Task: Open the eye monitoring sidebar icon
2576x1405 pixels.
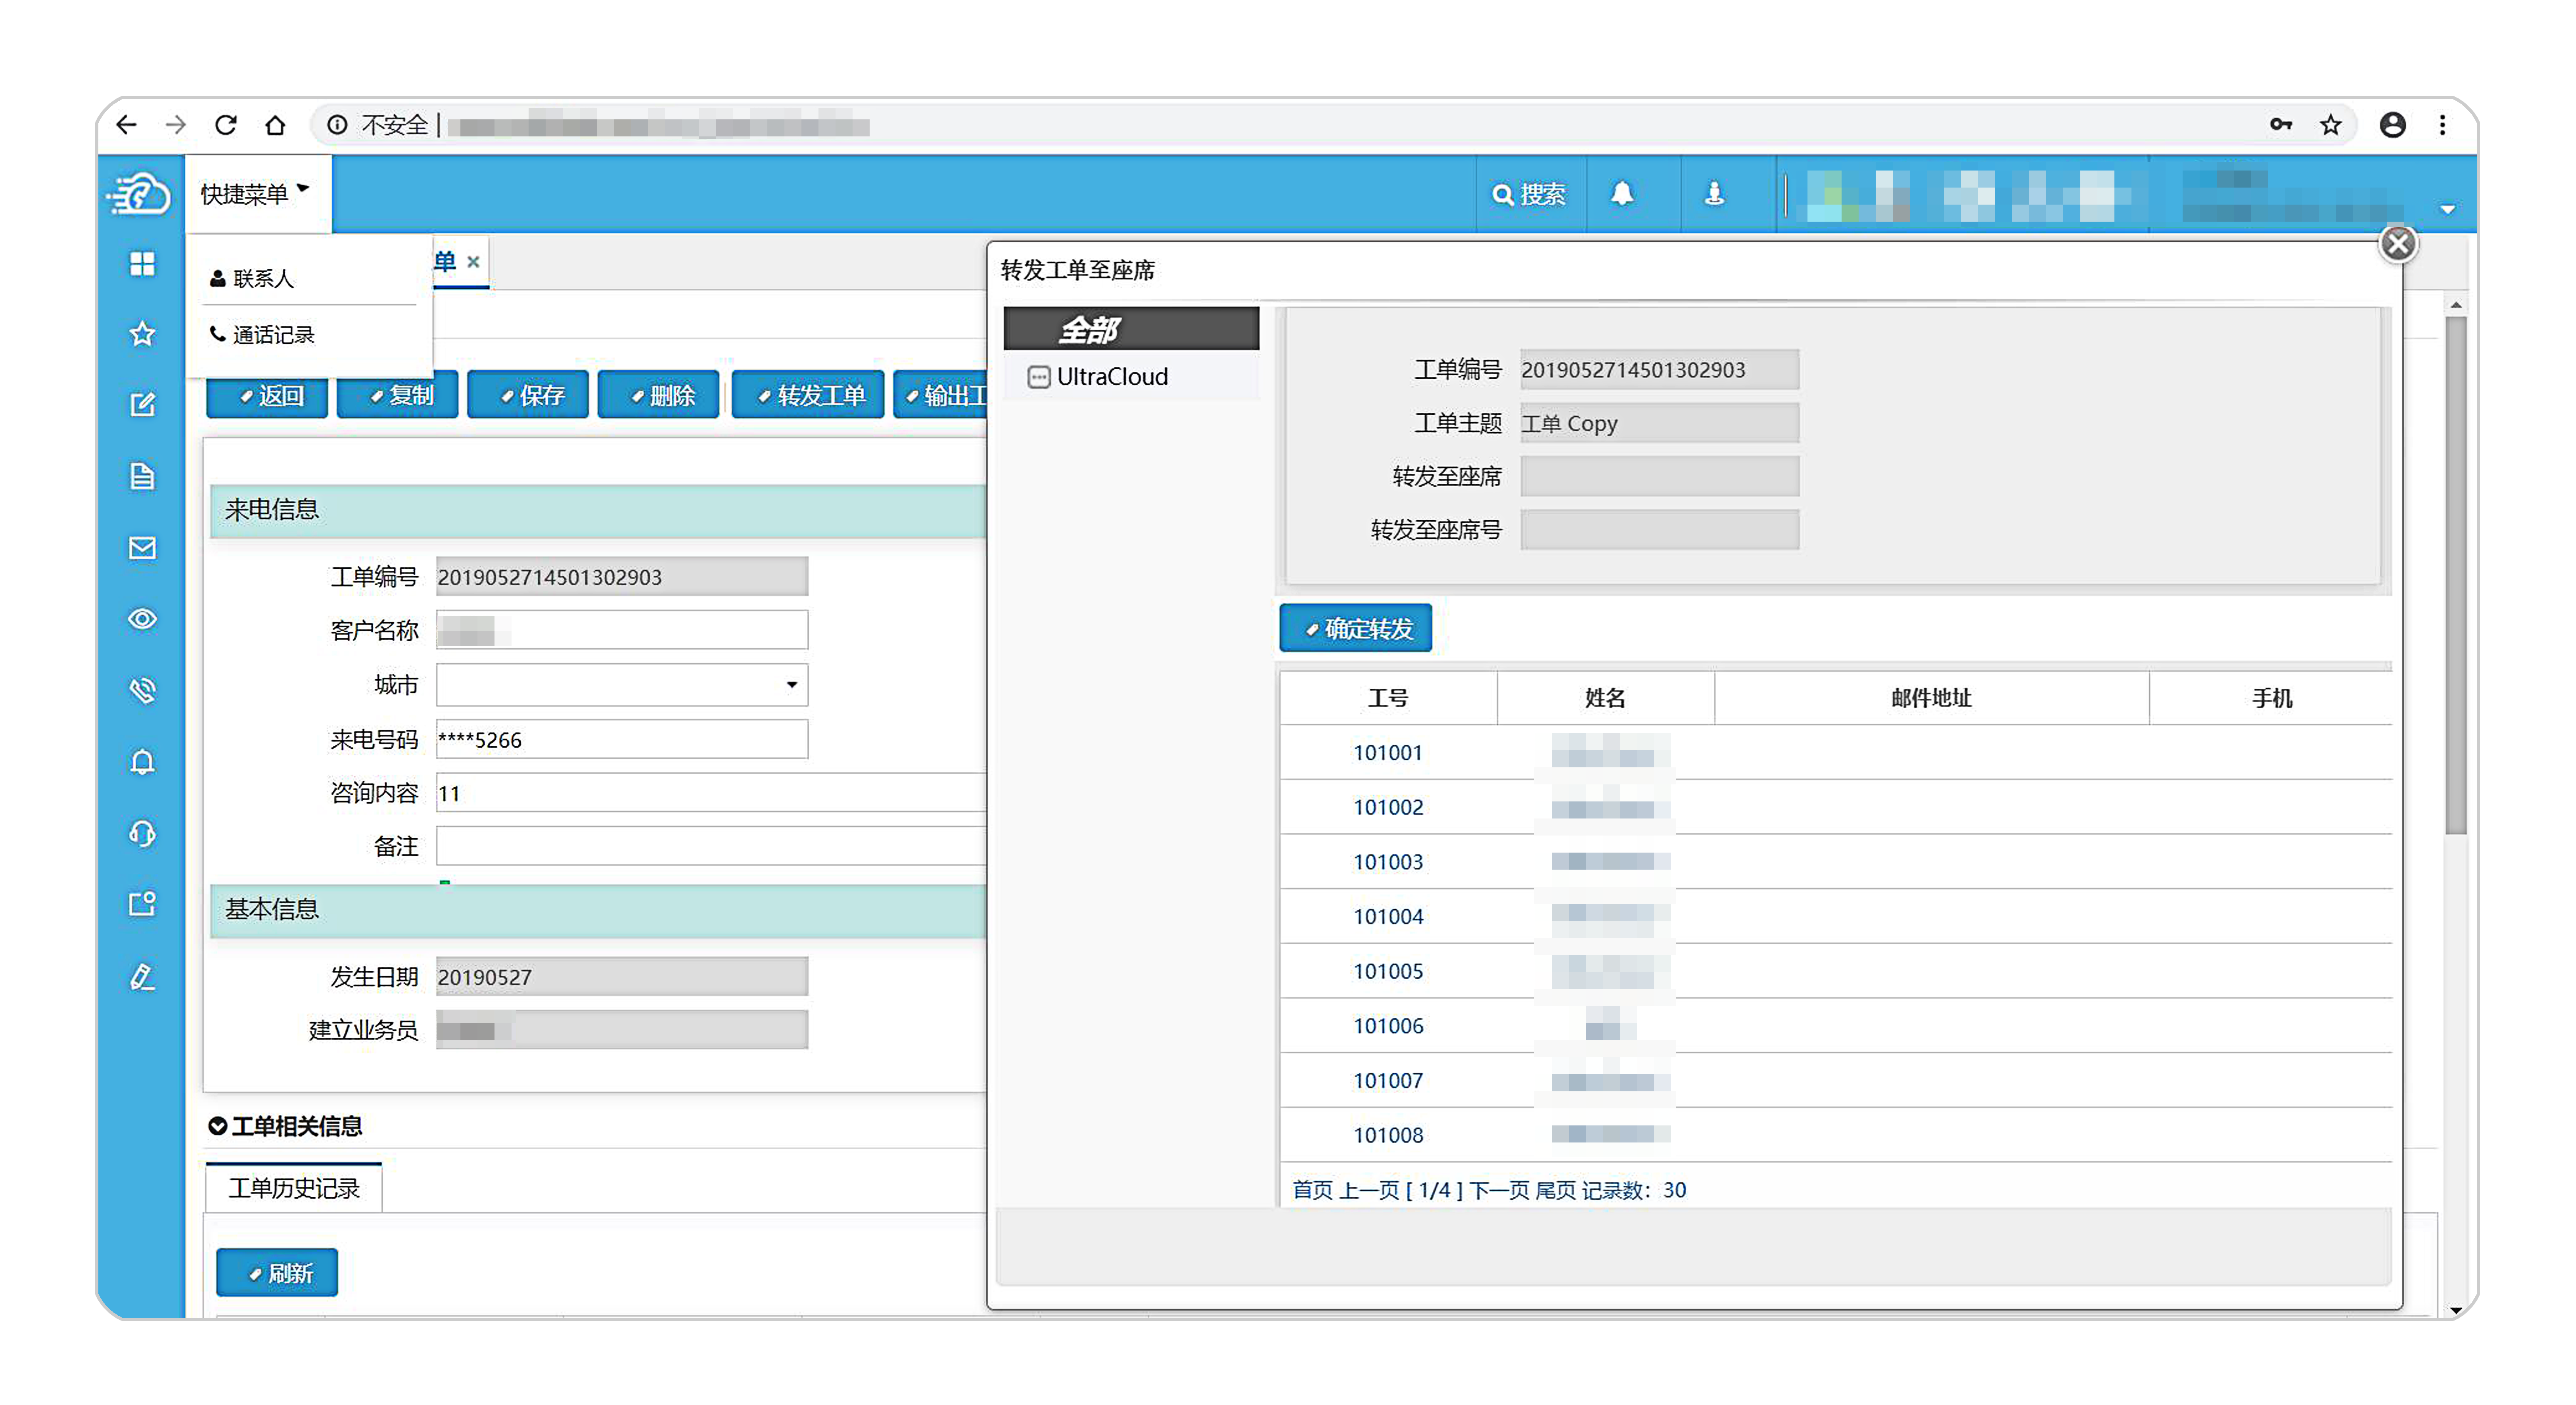Action: coord(142,619)
